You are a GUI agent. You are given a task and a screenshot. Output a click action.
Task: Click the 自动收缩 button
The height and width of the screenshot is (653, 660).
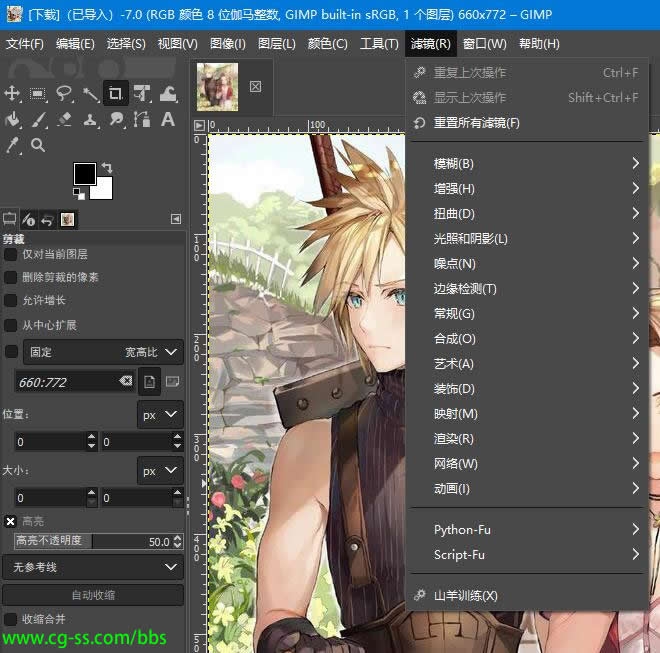coord(92,595)
